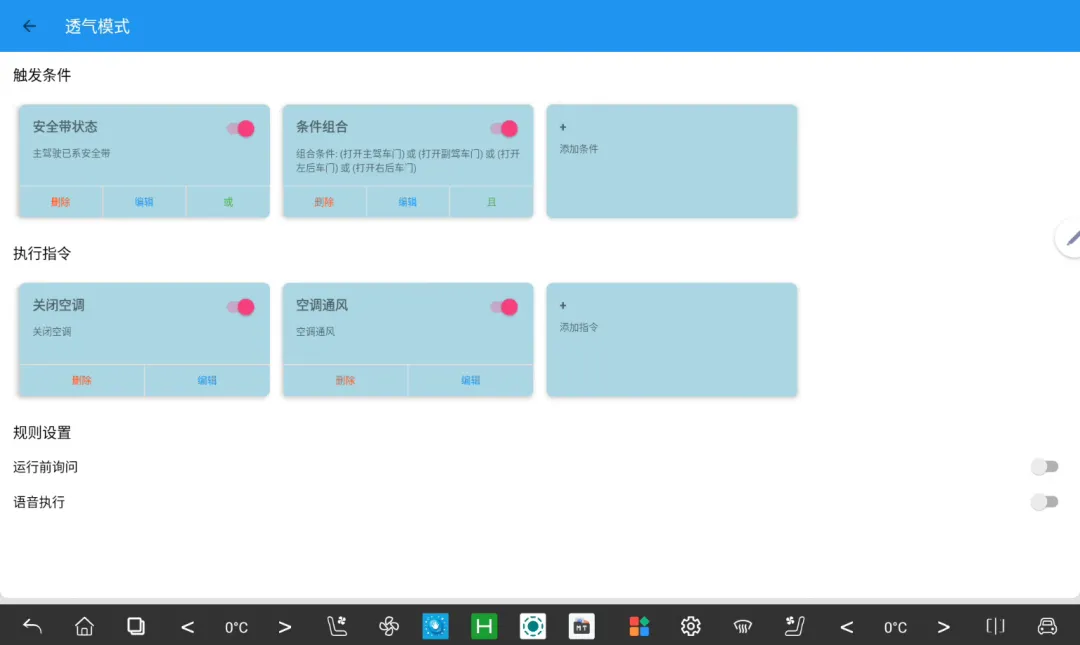
Task: Open the colorful app grid icon
Action: (639, 626)
